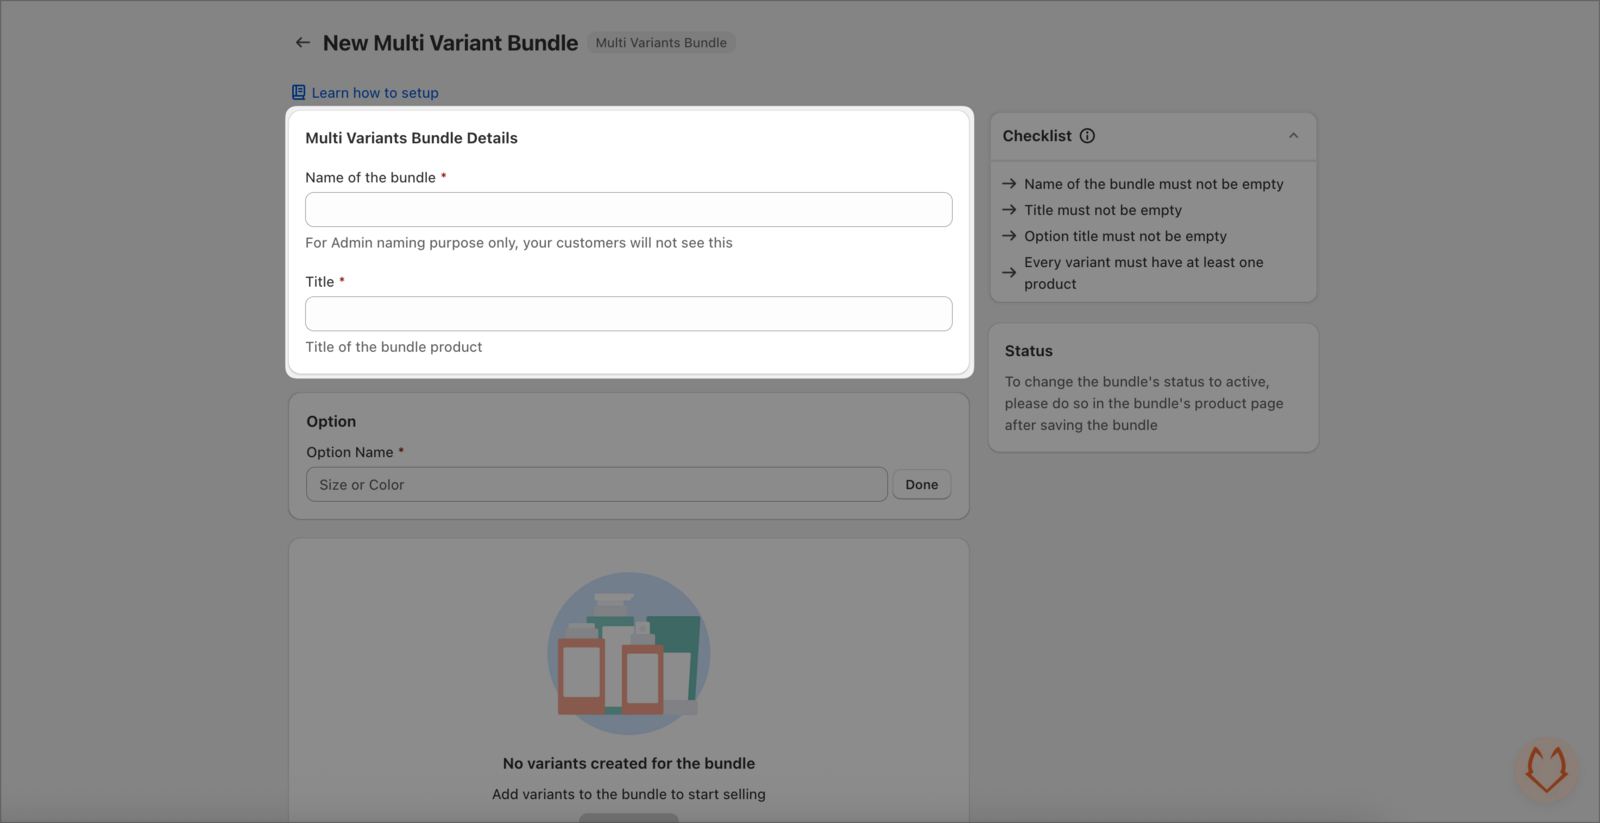Collapse the Checklist panel with its chevron

1293,136
